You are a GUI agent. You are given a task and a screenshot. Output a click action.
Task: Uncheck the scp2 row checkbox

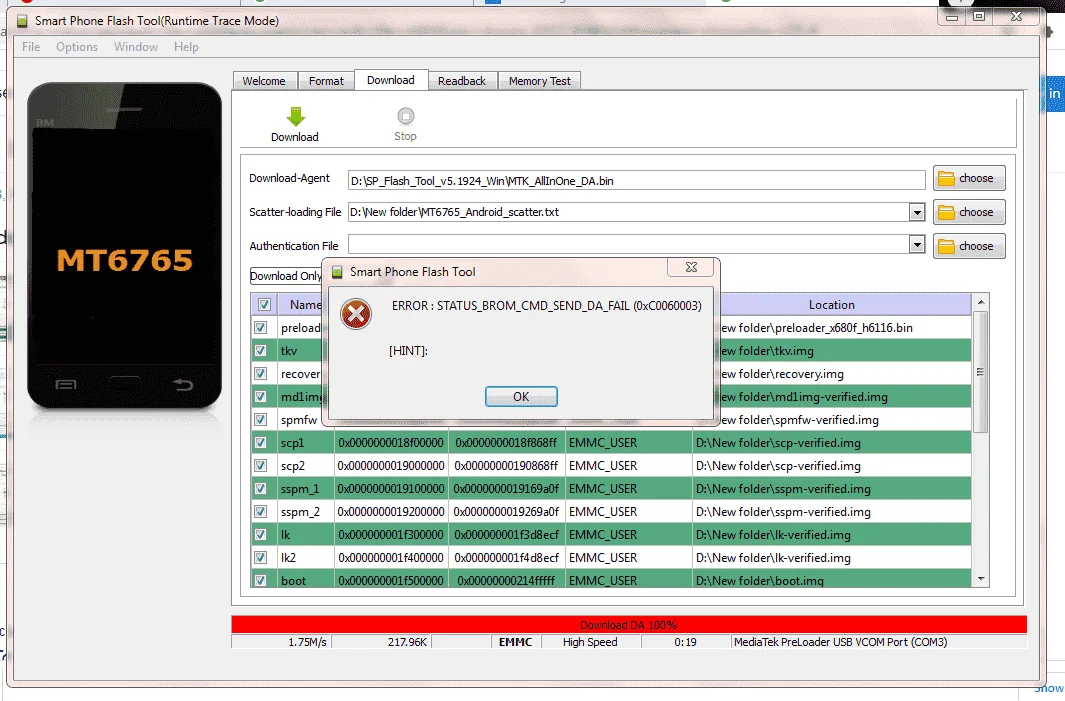pyautogui.click(x=260, y=466)
